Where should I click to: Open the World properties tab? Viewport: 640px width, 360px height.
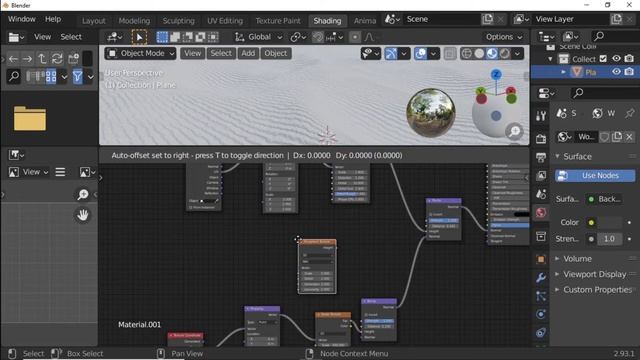click(x=541, y=213)
